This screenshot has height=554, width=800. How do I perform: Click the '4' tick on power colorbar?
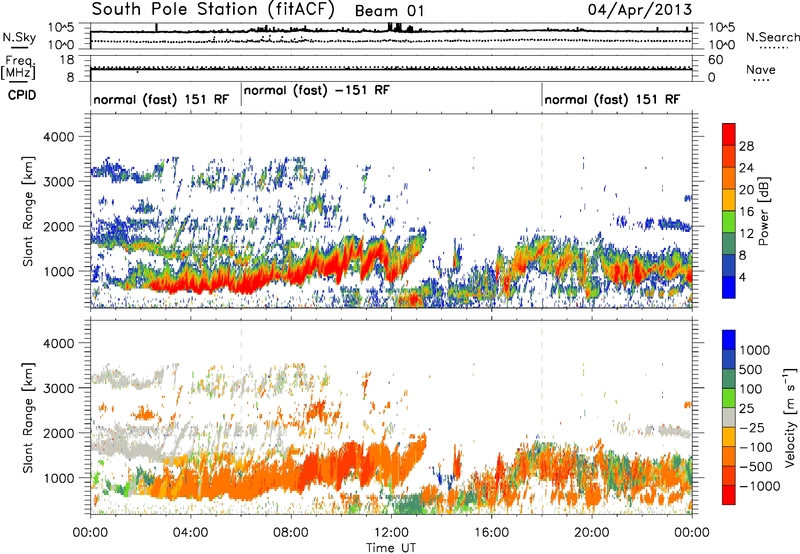click(742, 278)
